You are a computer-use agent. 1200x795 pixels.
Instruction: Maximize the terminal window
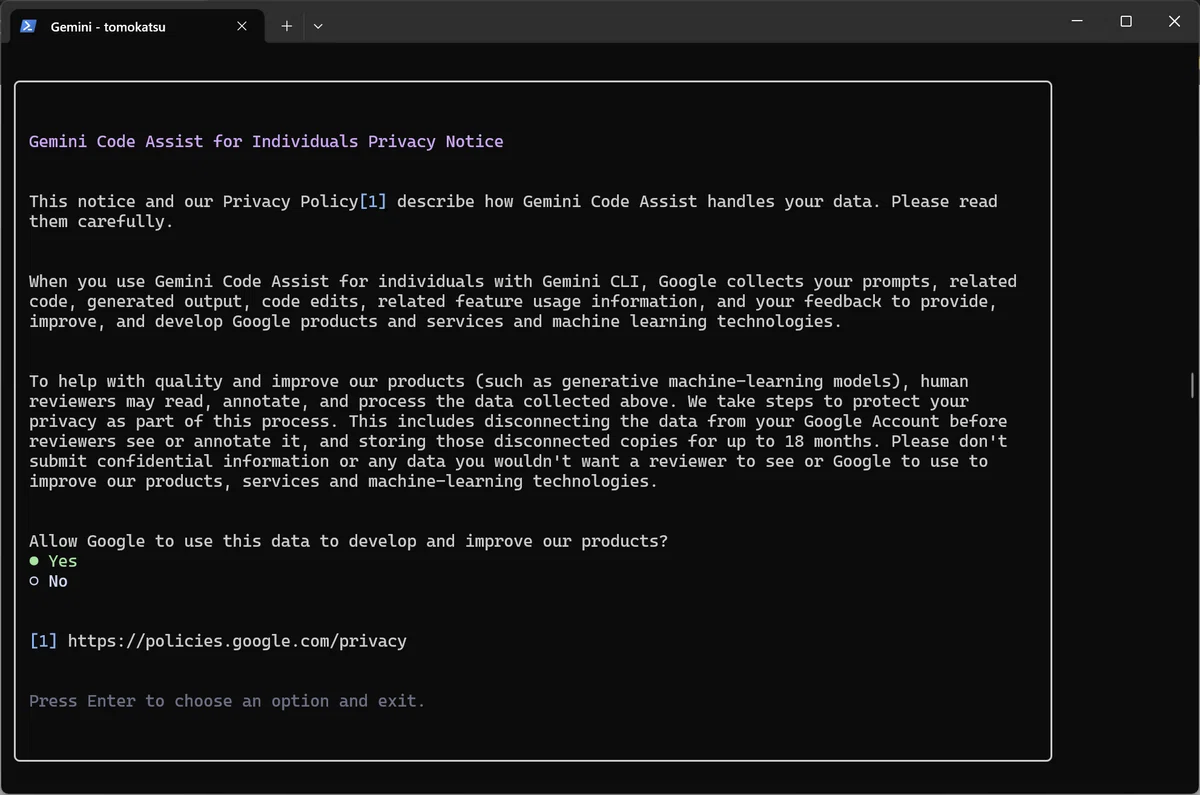[x=1126, y=21]
